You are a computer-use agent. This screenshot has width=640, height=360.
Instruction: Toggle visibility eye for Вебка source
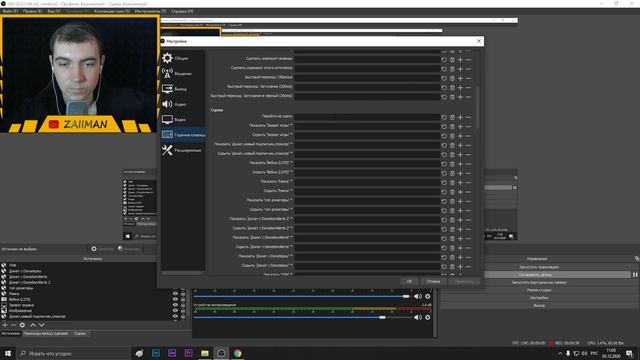(176, 299)
